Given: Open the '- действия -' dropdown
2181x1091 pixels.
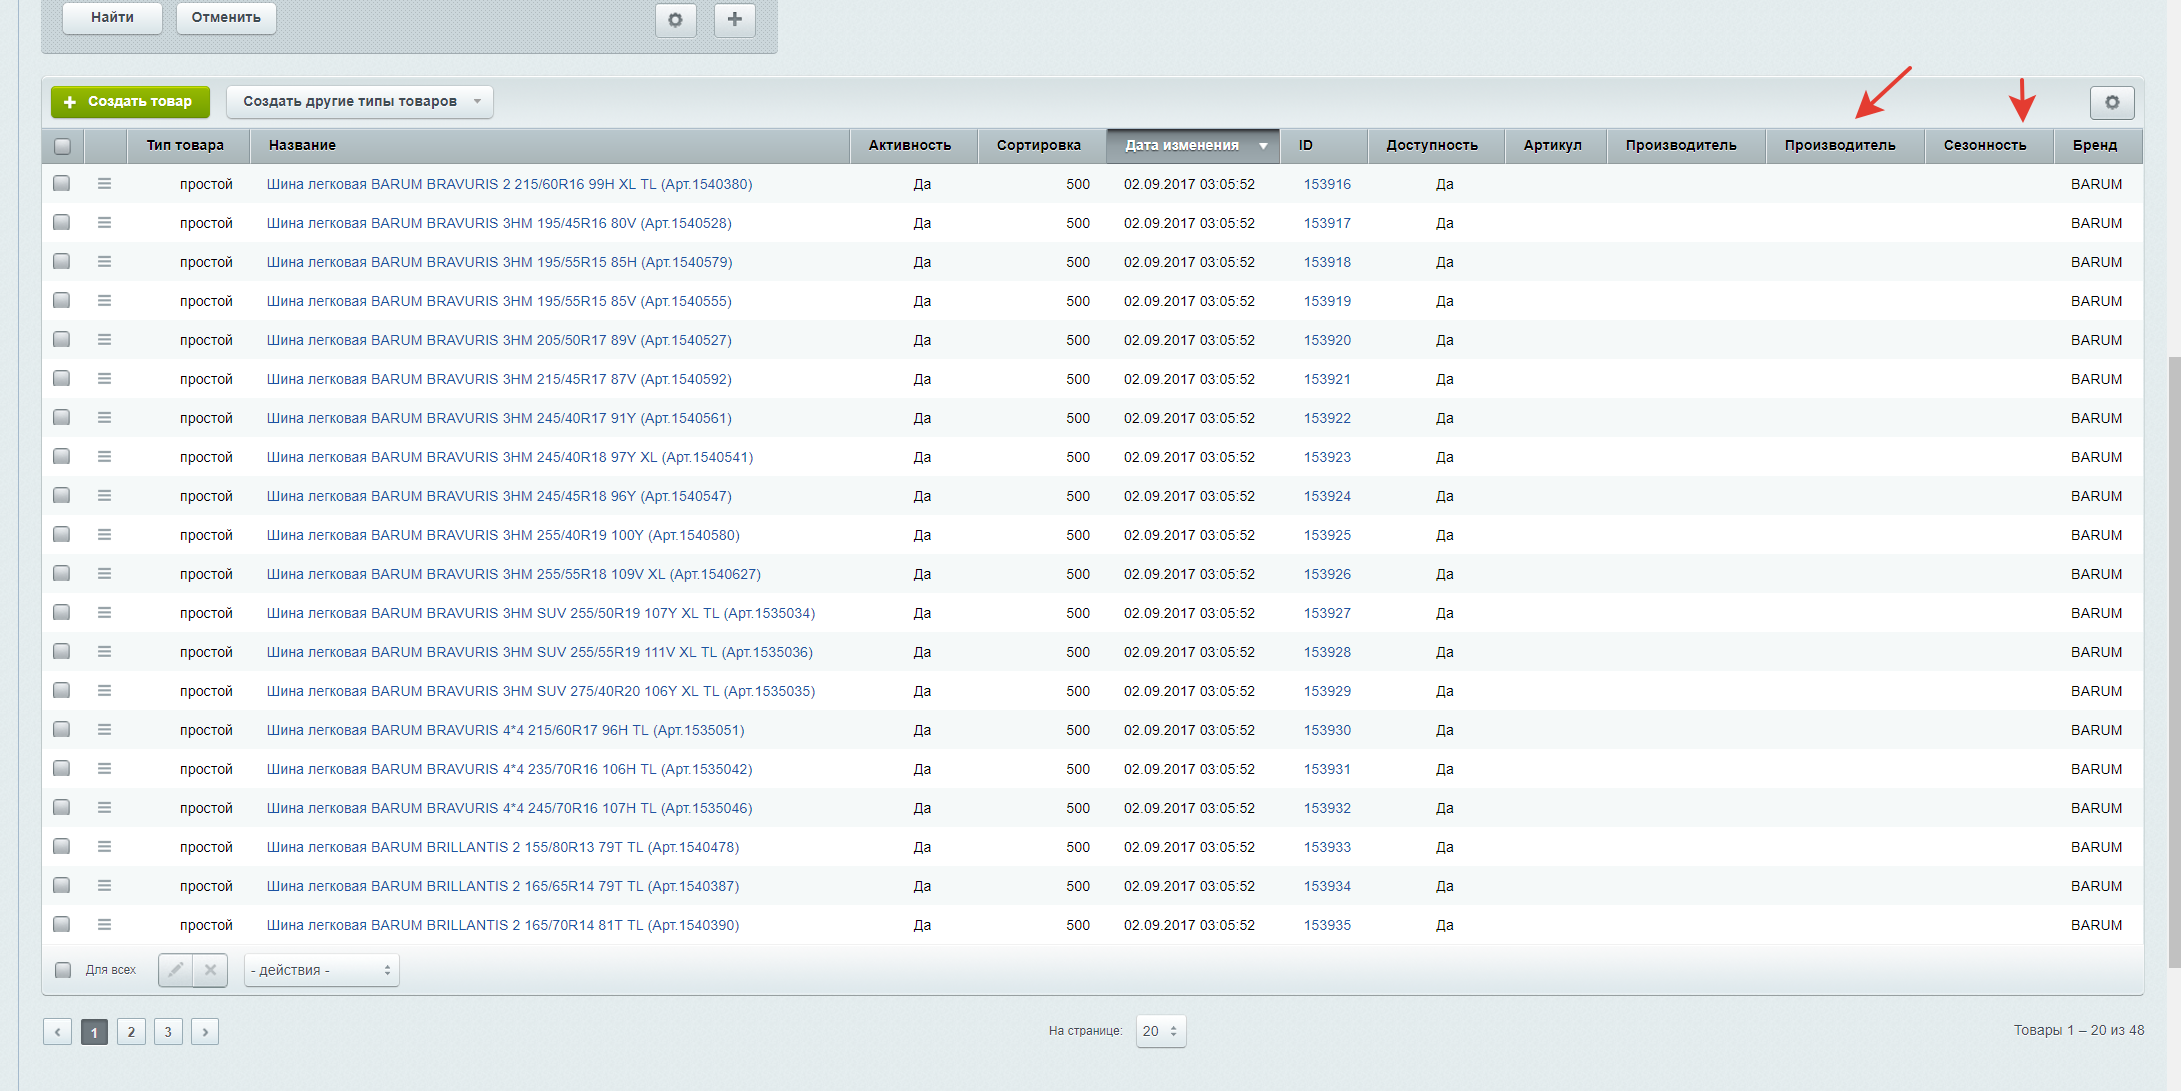Looking at the screenshot, I should click(322, 970).
